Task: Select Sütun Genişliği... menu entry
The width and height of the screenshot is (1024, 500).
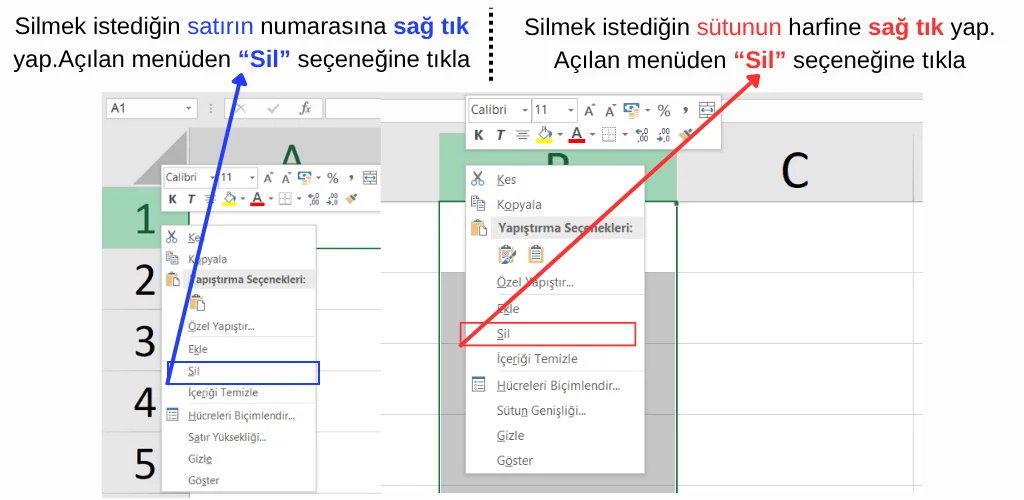Action: point(541,411)
